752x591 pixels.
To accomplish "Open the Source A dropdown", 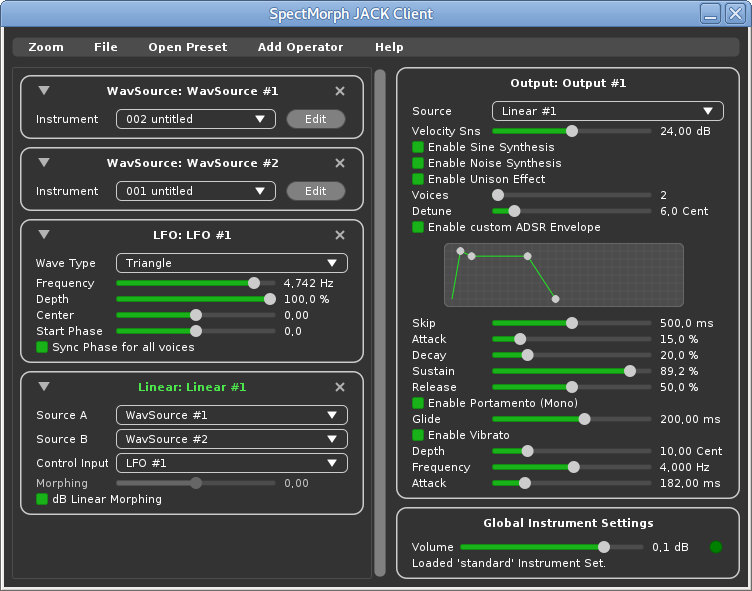I will point(232,415).
